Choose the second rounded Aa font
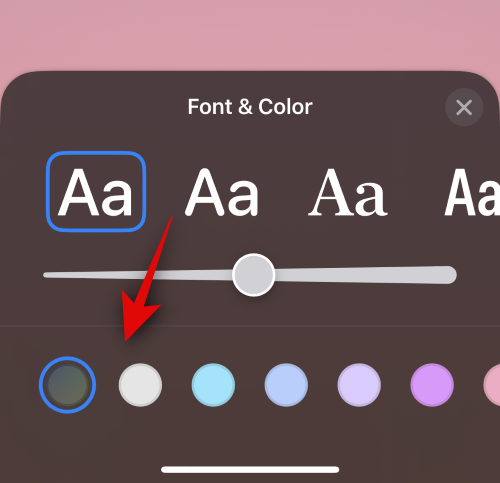Viewport: 500px width, 483px height. [222, 193]
